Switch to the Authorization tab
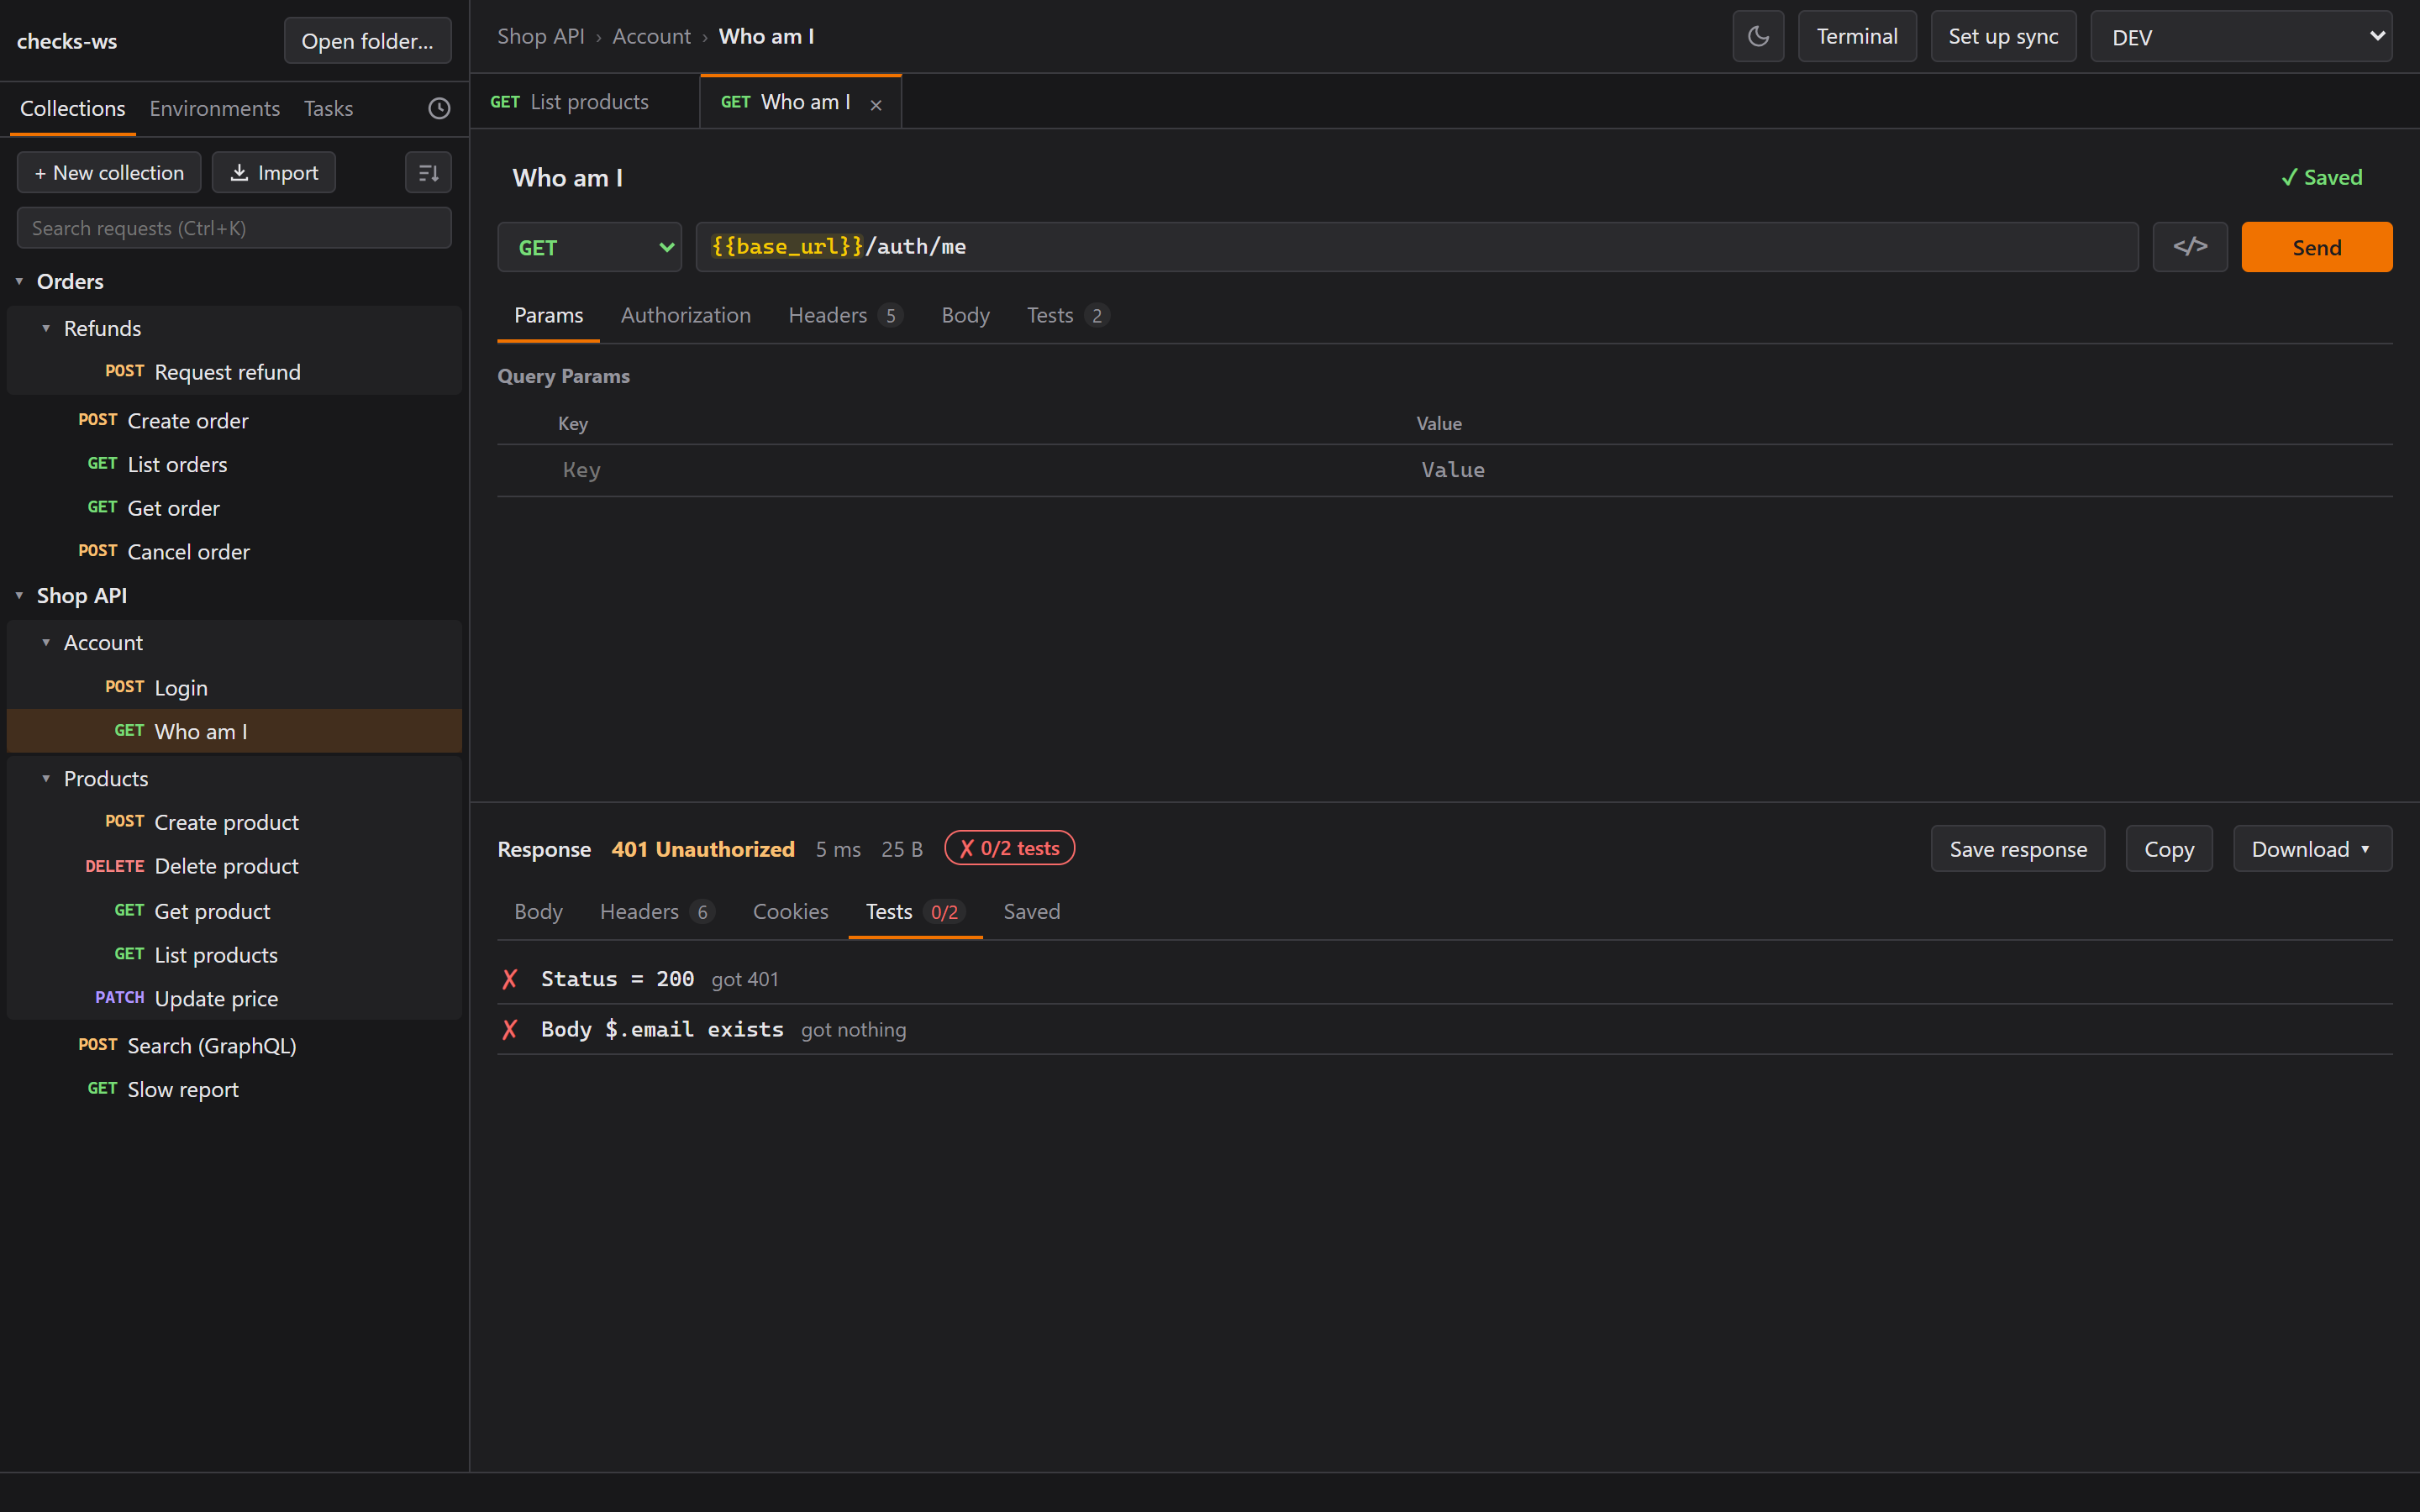Screen dimensions: 2420x1512 [686, 315]
